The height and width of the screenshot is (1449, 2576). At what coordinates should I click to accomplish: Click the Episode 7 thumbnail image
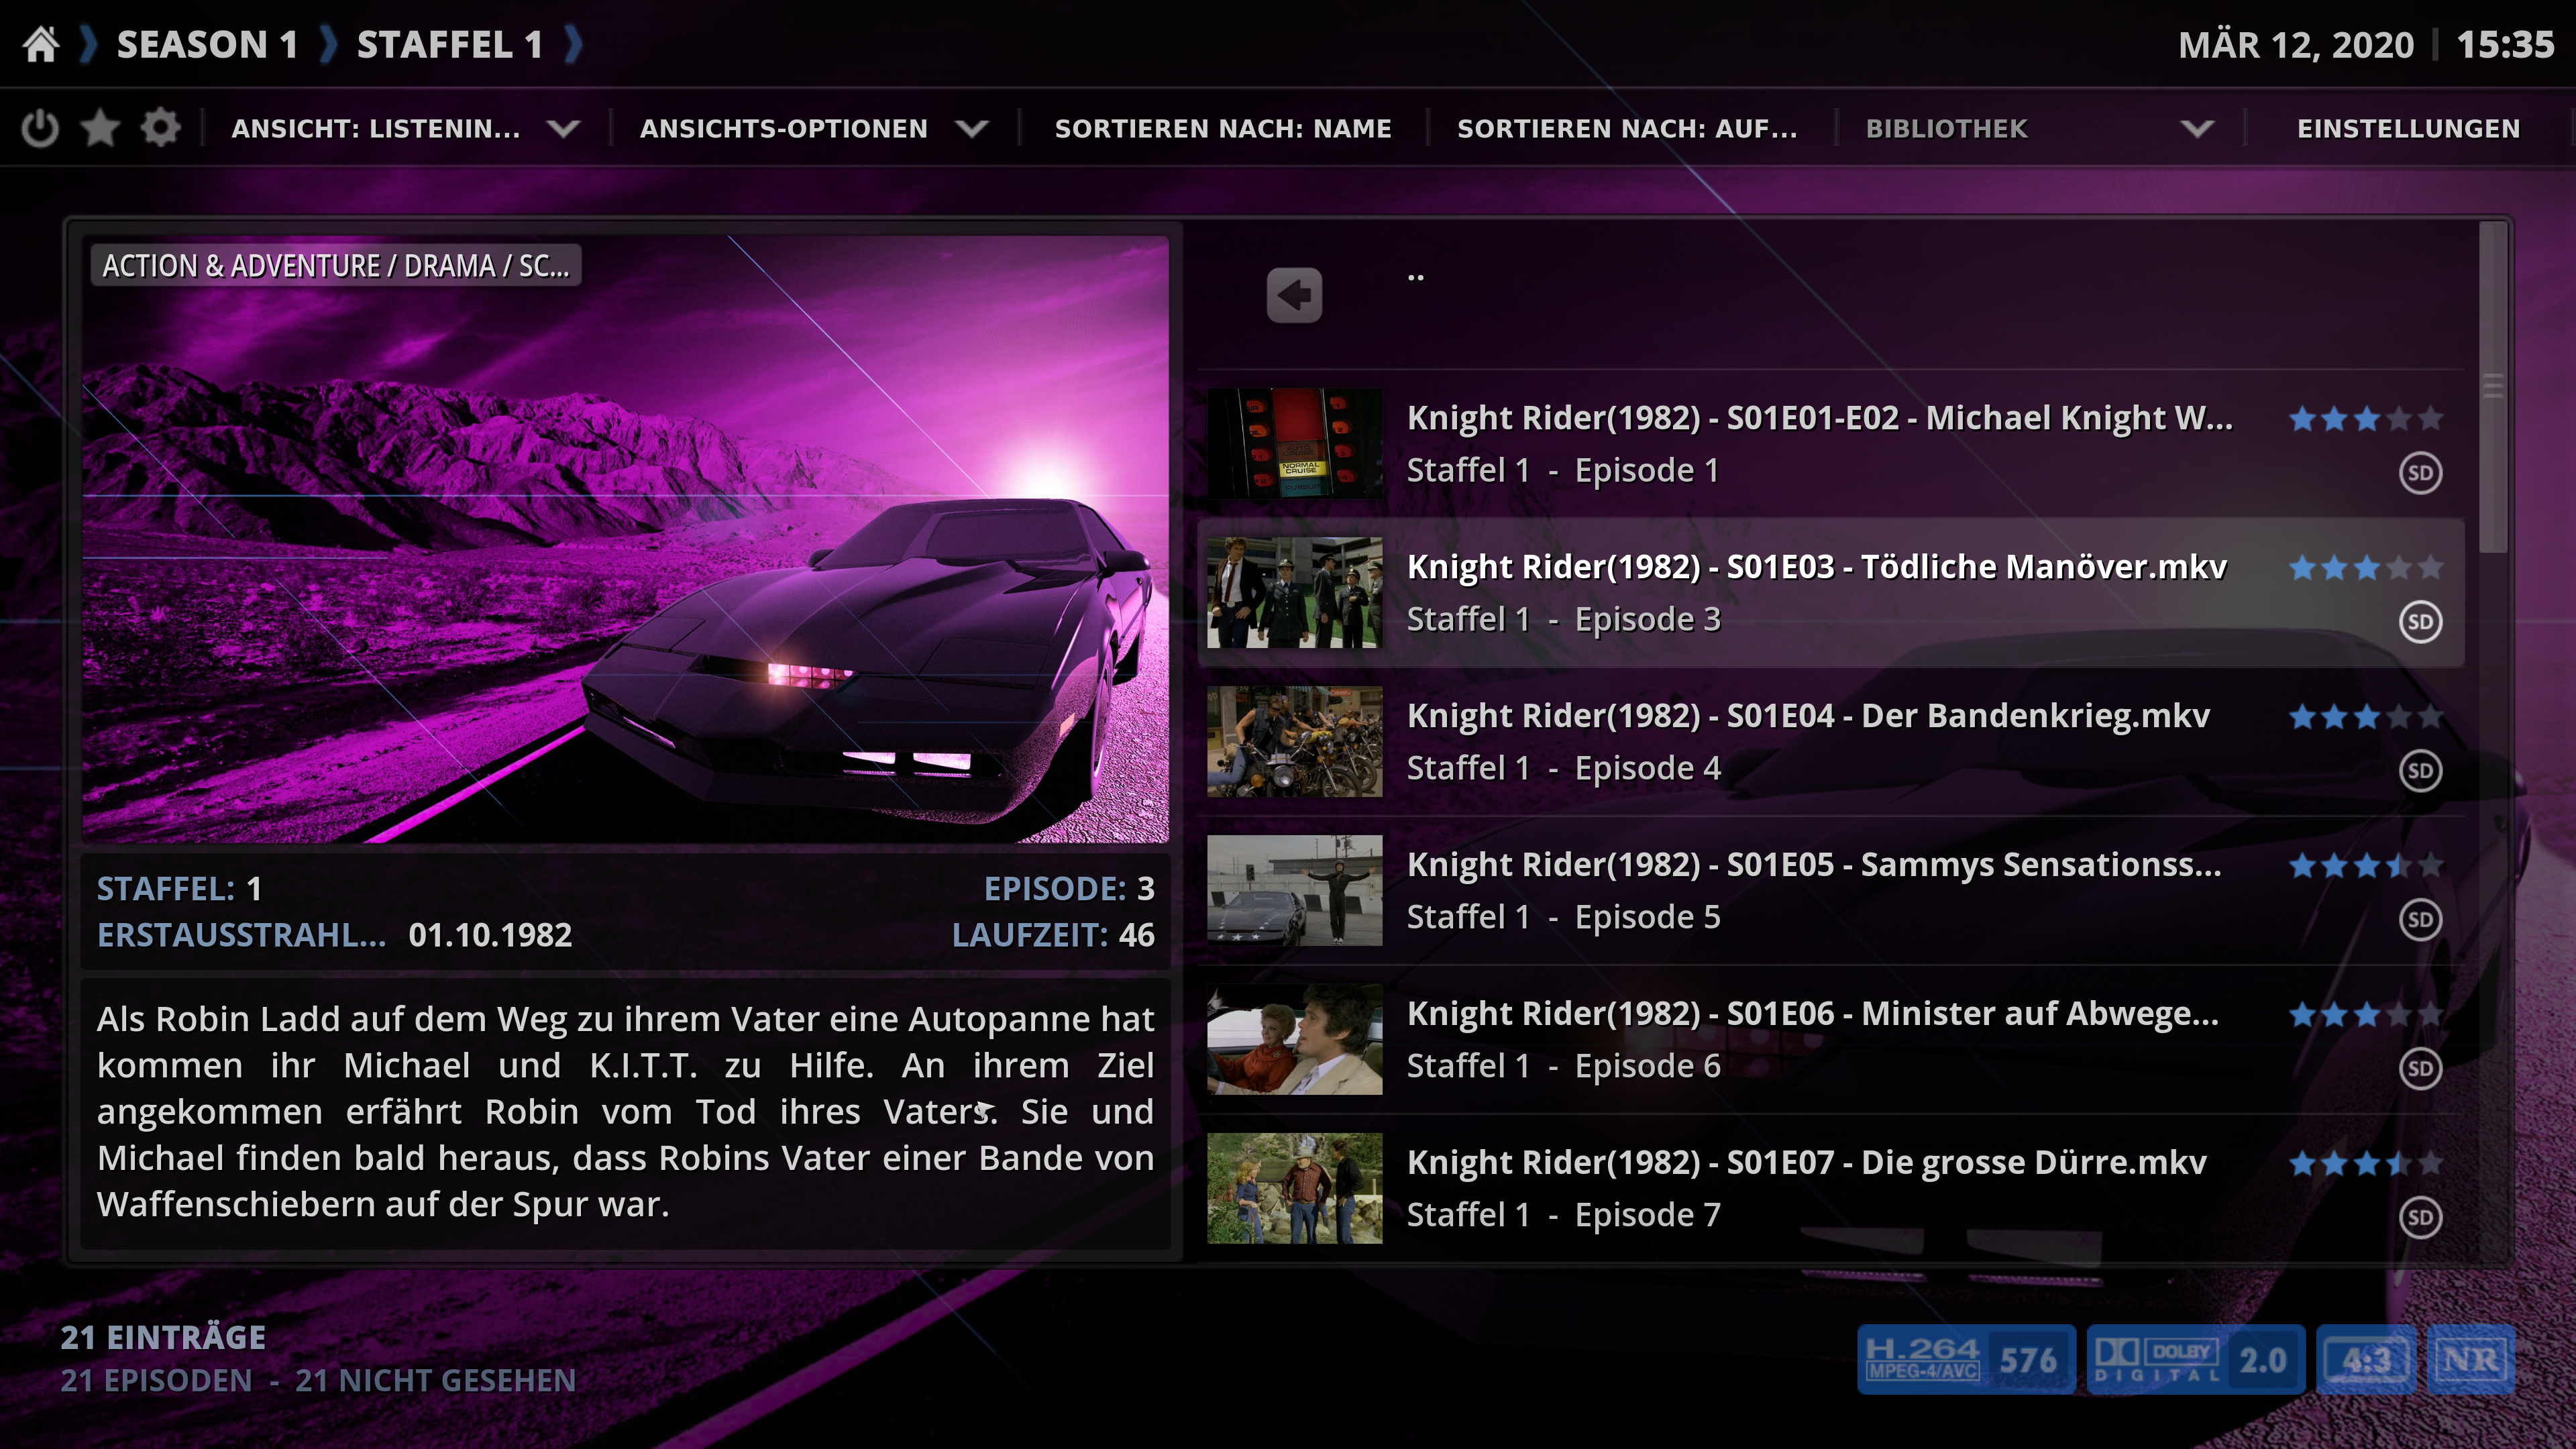tap(1294, 1189)
